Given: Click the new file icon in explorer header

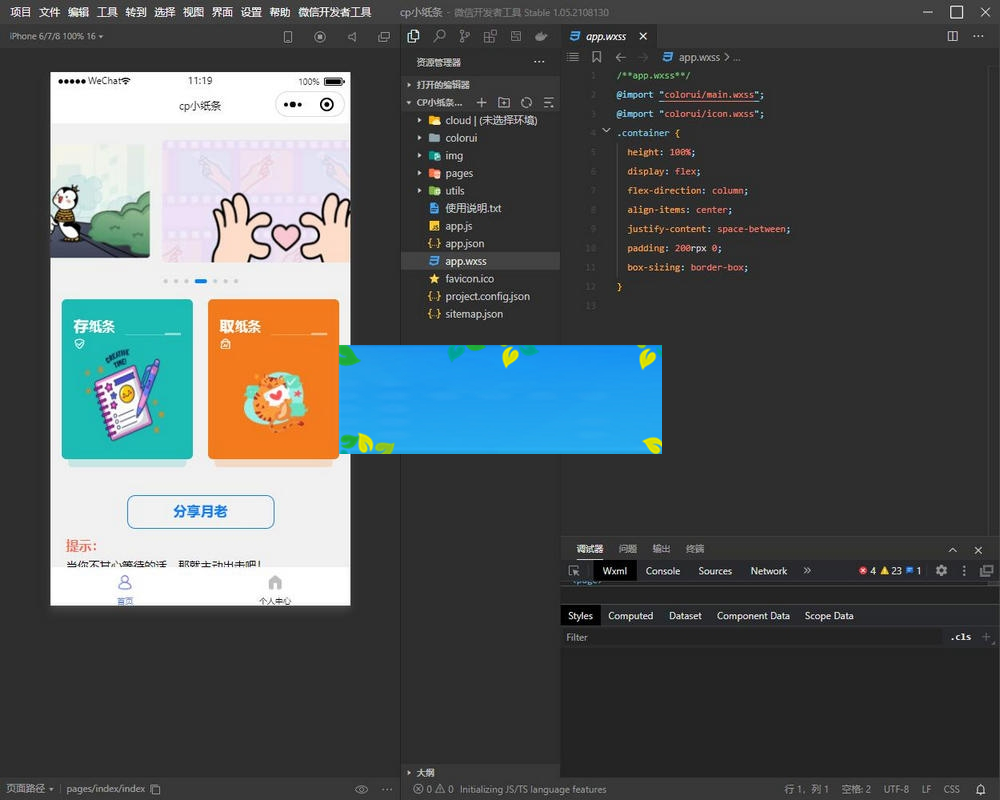Looking at the screenshot, I should pos(481,102).
